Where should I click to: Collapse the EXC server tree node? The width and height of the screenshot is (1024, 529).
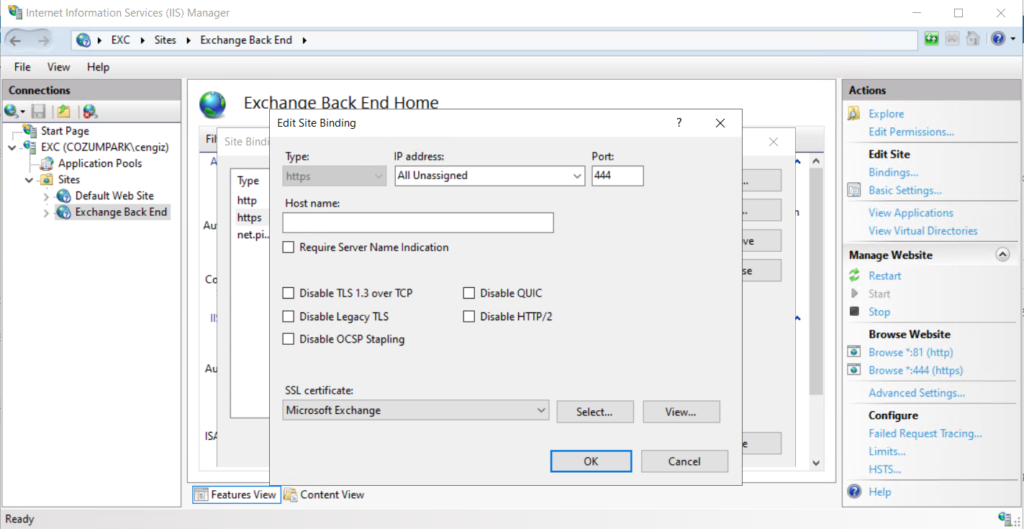tap(12, 148)
